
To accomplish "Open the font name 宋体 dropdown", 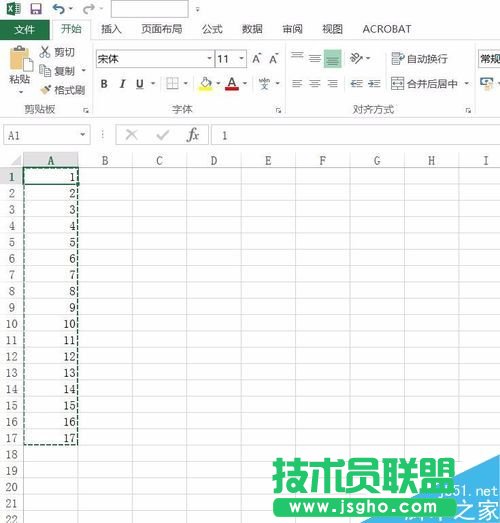I will click(x=209, y=58).
